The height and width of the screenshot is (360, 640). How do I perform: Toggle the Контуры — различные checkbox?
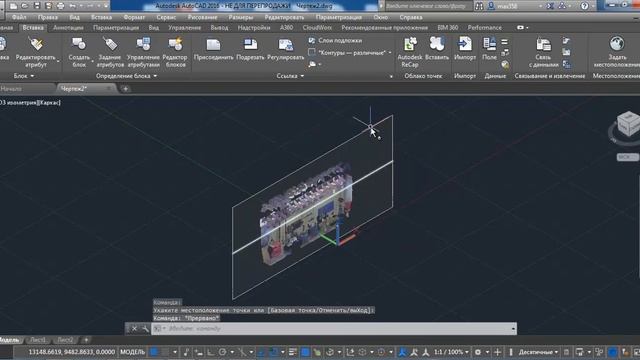tap(312, 52)
